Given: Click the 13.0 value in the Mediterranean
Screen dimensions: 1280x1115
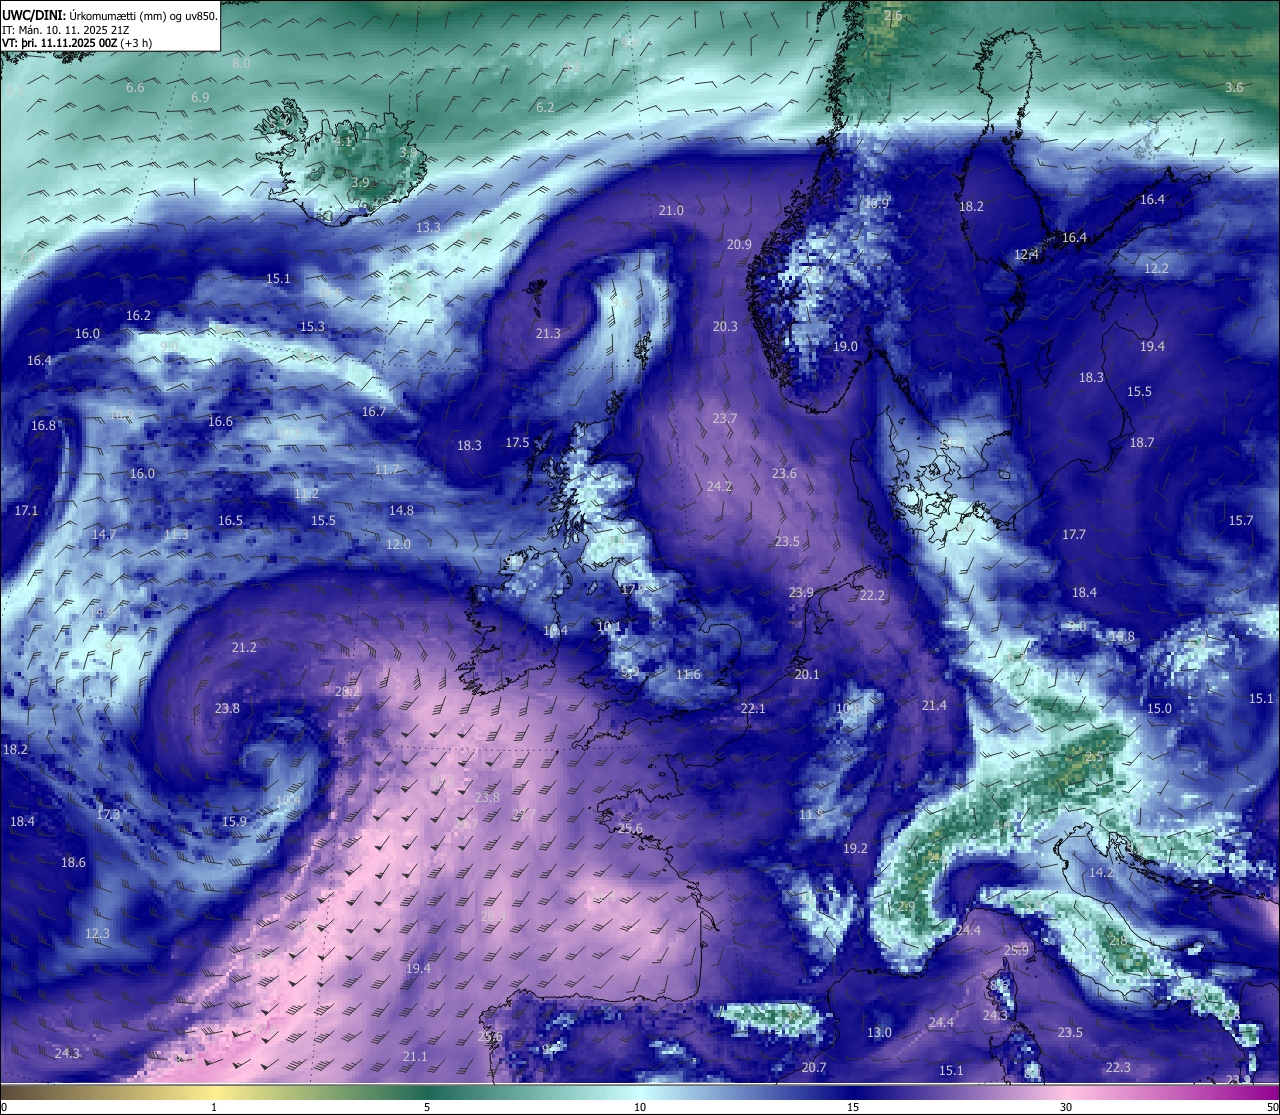Looking at the screenshot, I should [879, 1033].
